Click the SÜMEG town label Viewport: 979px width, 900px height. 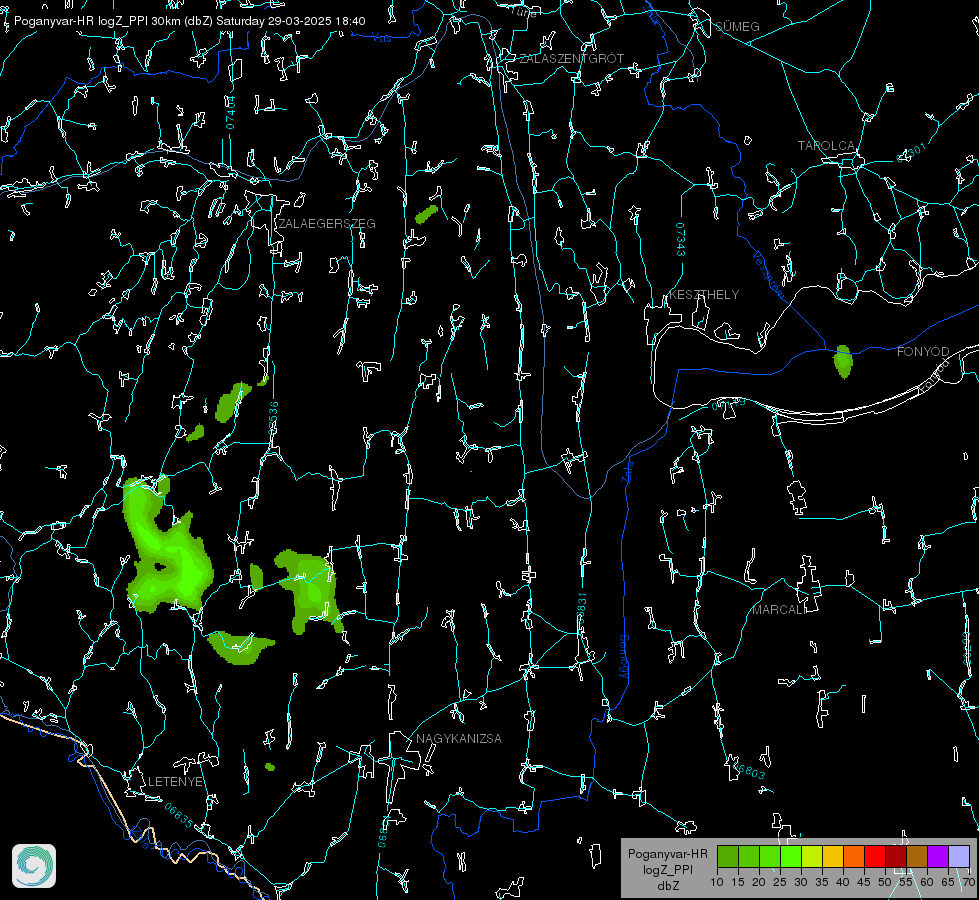point(737,26)
